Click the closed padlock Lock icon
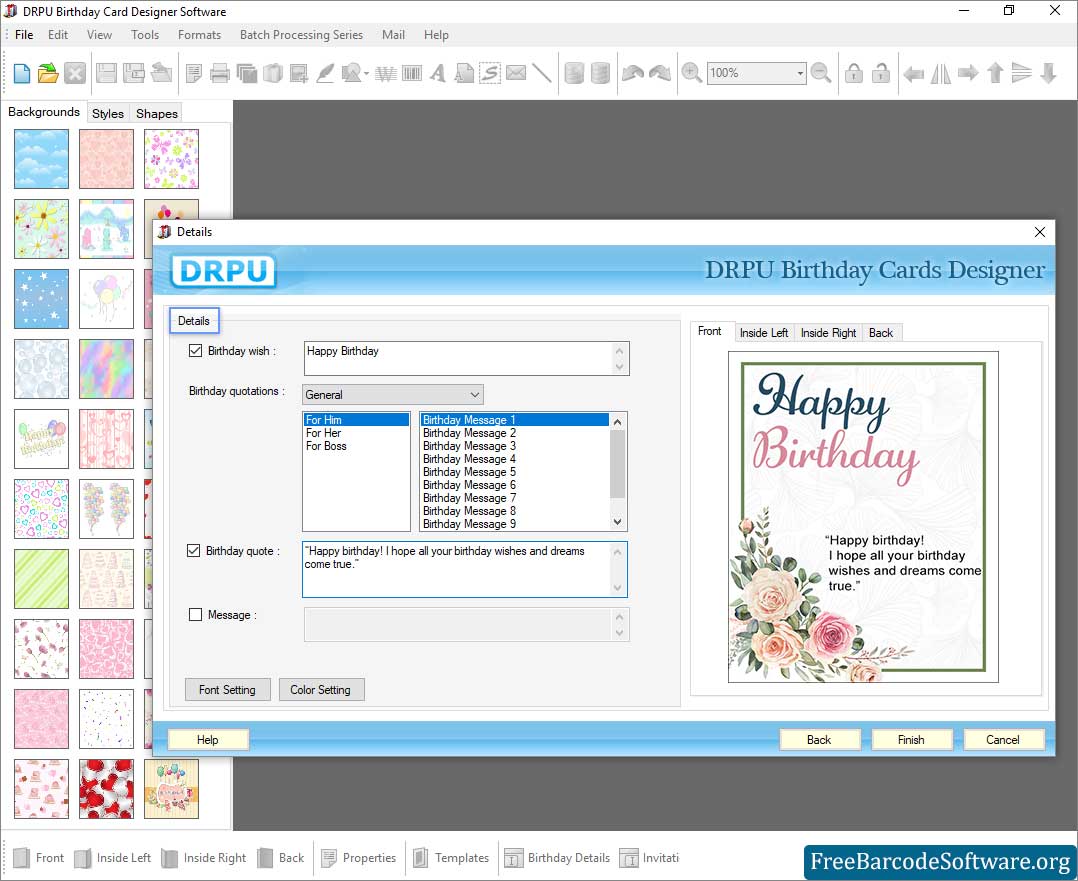1078x881 pixels. tap(854, 73)
